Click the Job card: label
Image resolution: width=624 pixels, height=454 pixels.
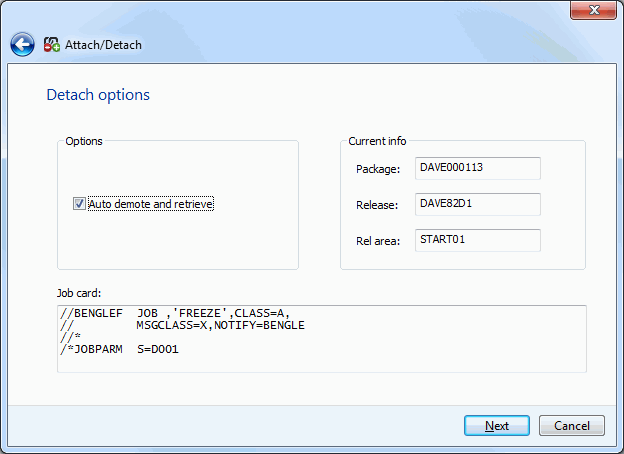point(79,293)
